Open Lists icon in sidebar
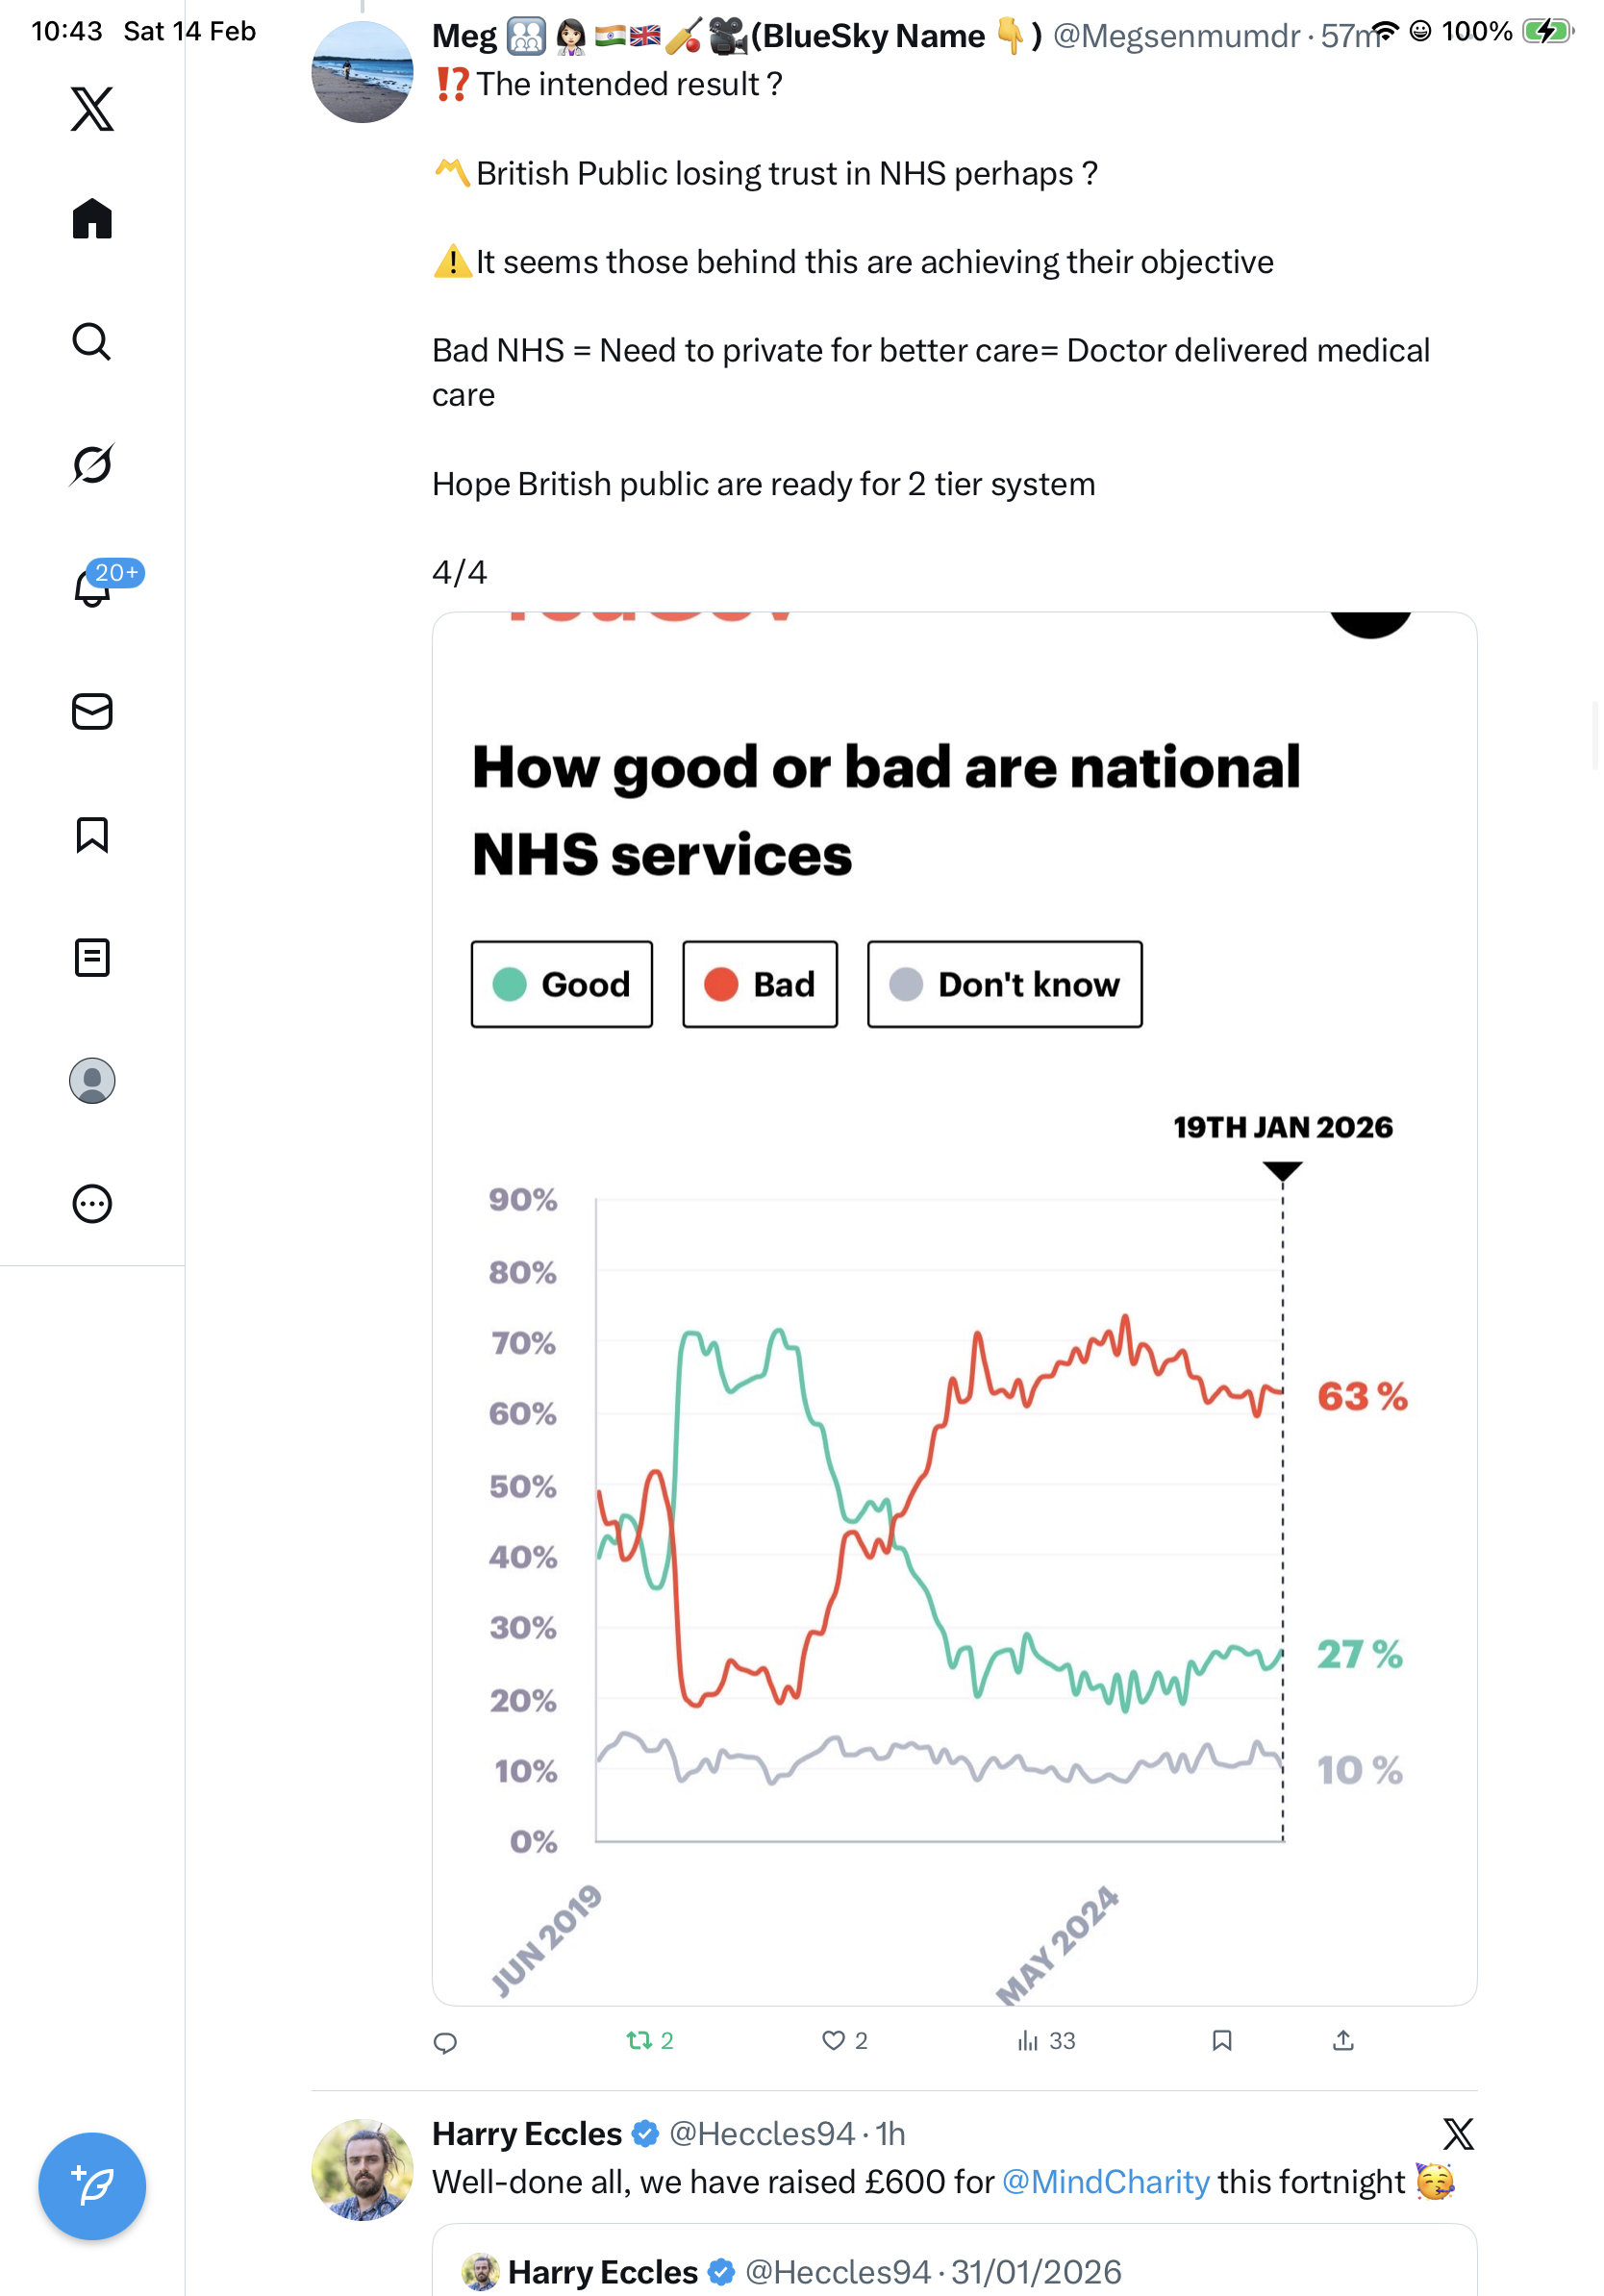Image resolution: width=1604 pixels, height=2296 pixels. [92, 958]
